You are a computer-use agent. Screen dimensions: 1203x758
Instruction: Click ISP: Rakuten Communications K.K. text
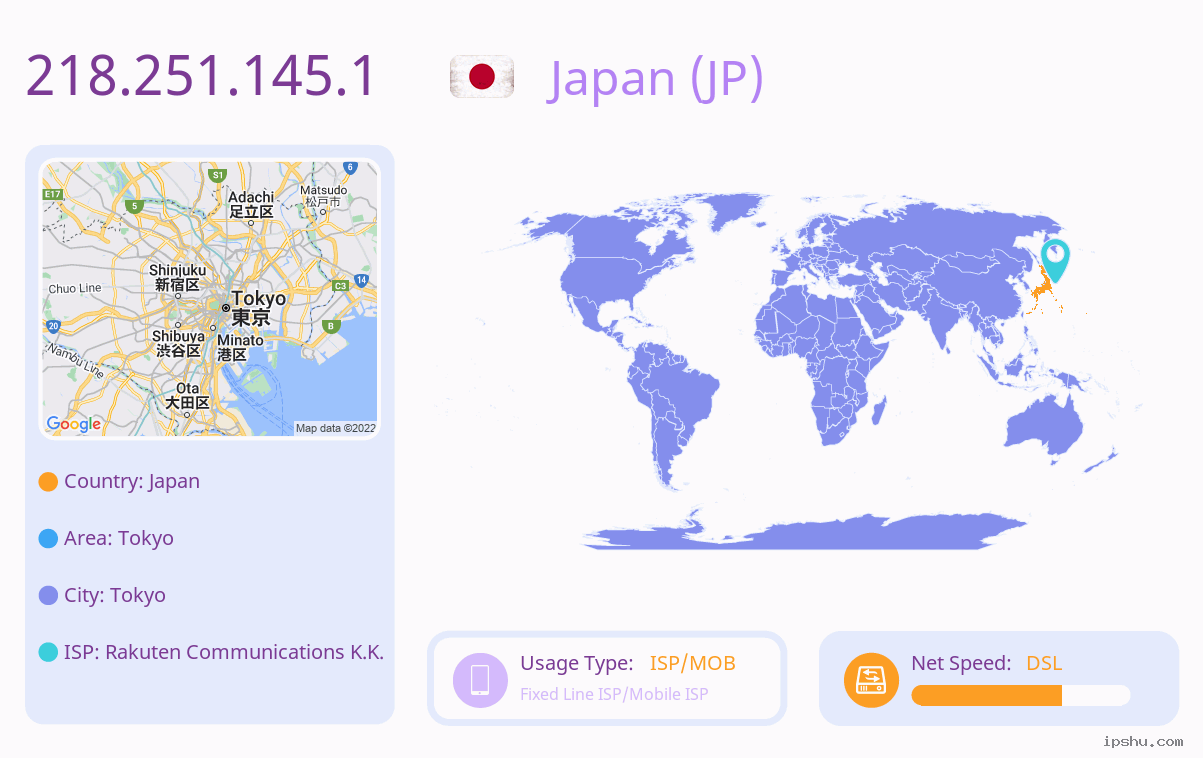(224, 652)
